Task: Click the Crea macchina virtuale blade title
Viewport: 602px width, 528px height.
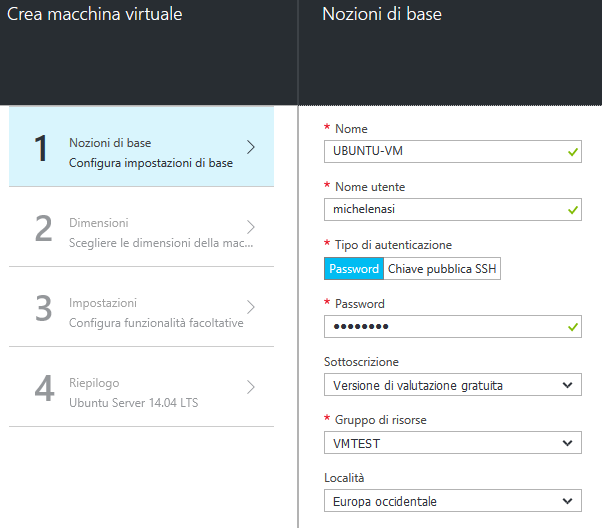Action: click(x=94, y=15)
